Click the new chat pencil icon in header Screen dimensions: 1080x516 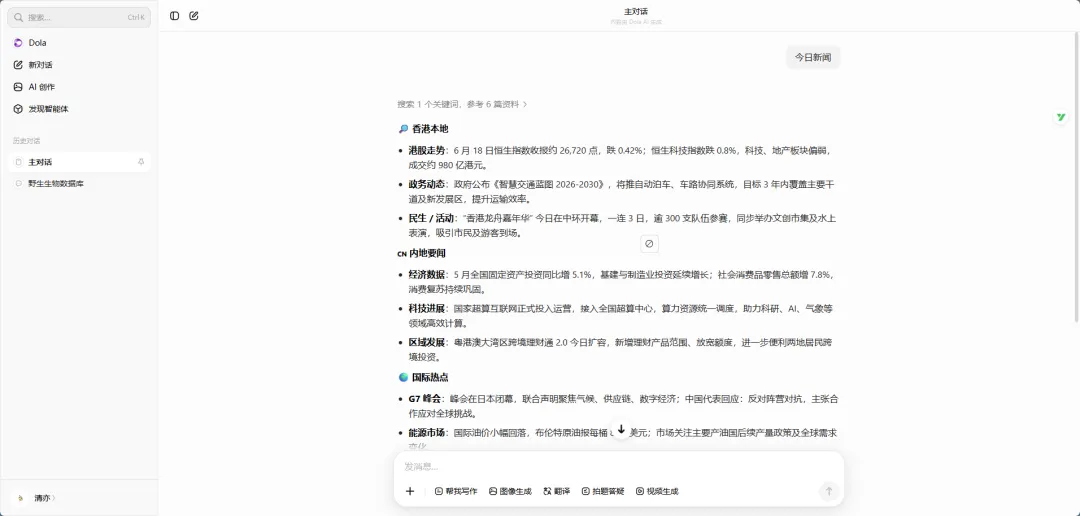coord(194,16)
